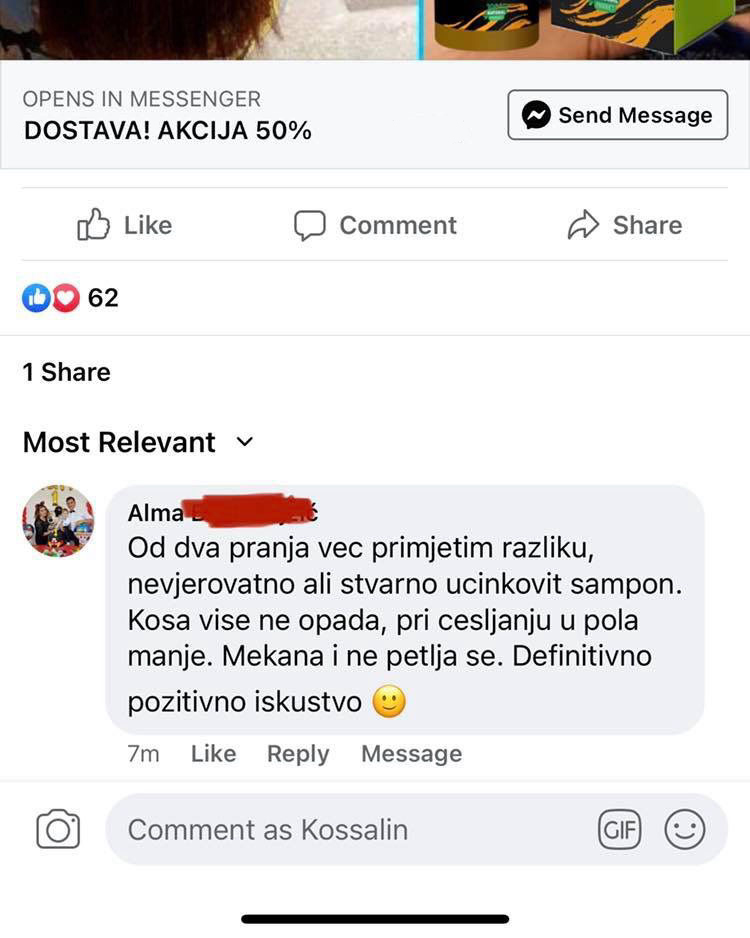The image size is (750, 938).
Task: Open the DOSTAVA! AKCIJA 50% headline
Action: point(167,131)
